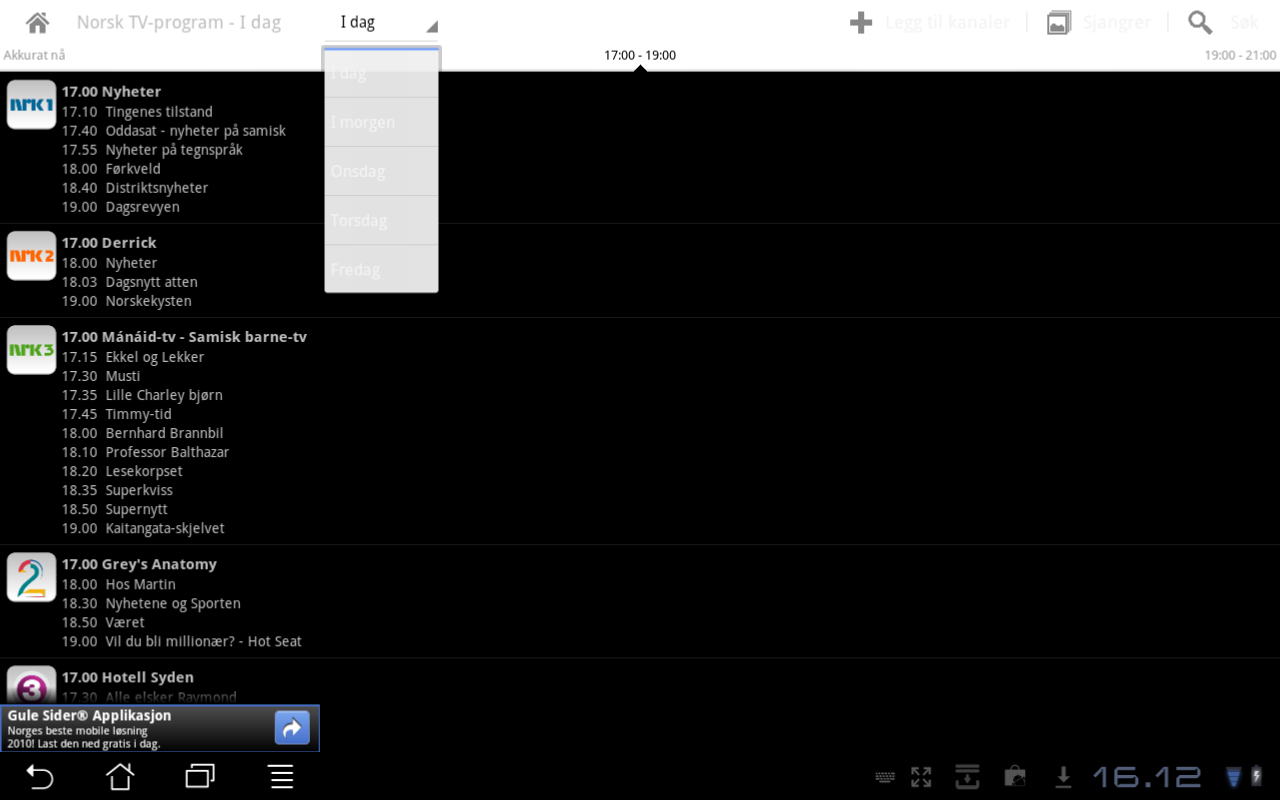Open the NRK3 channel logo

tap(31, 350)
